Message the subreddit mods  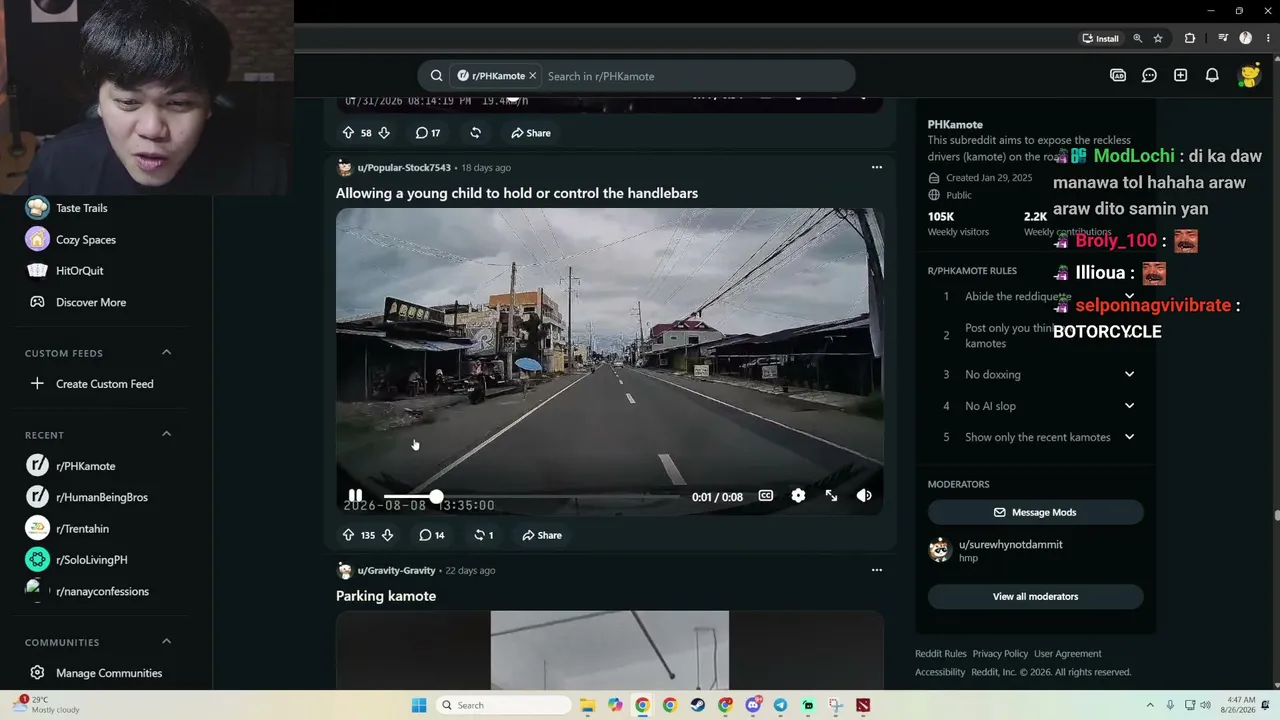[x=1036, y=512]
